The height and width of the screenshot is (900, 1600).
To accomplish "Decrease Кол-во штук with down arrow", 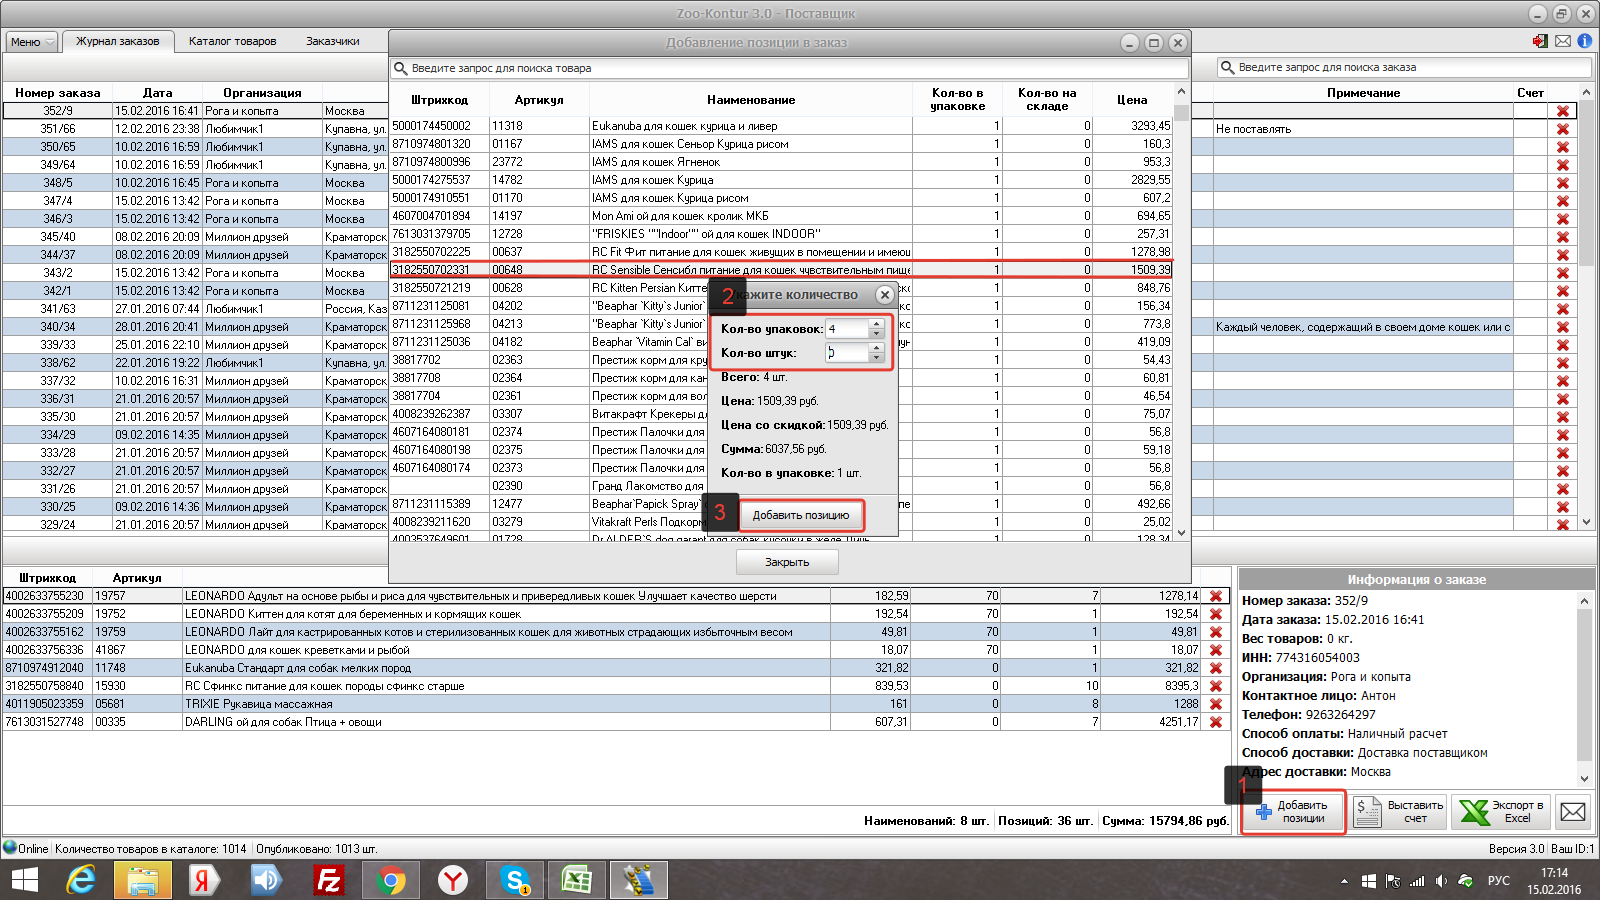I will point(876,357).
